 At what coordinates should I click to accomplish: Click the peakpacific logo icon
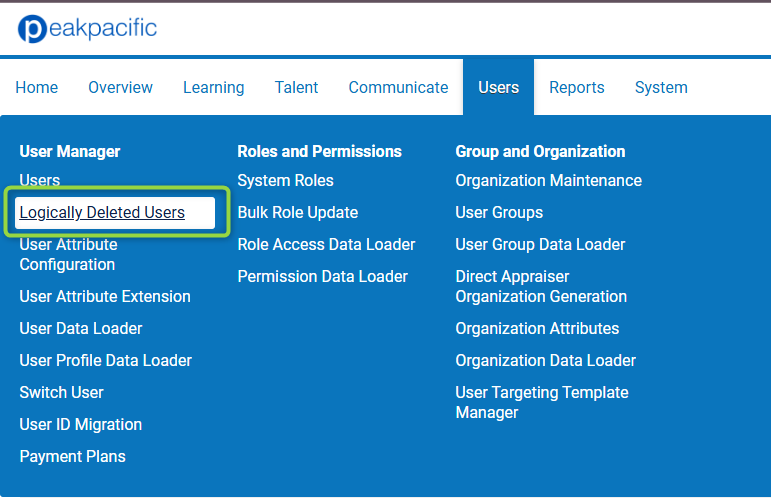coord(32,29)
